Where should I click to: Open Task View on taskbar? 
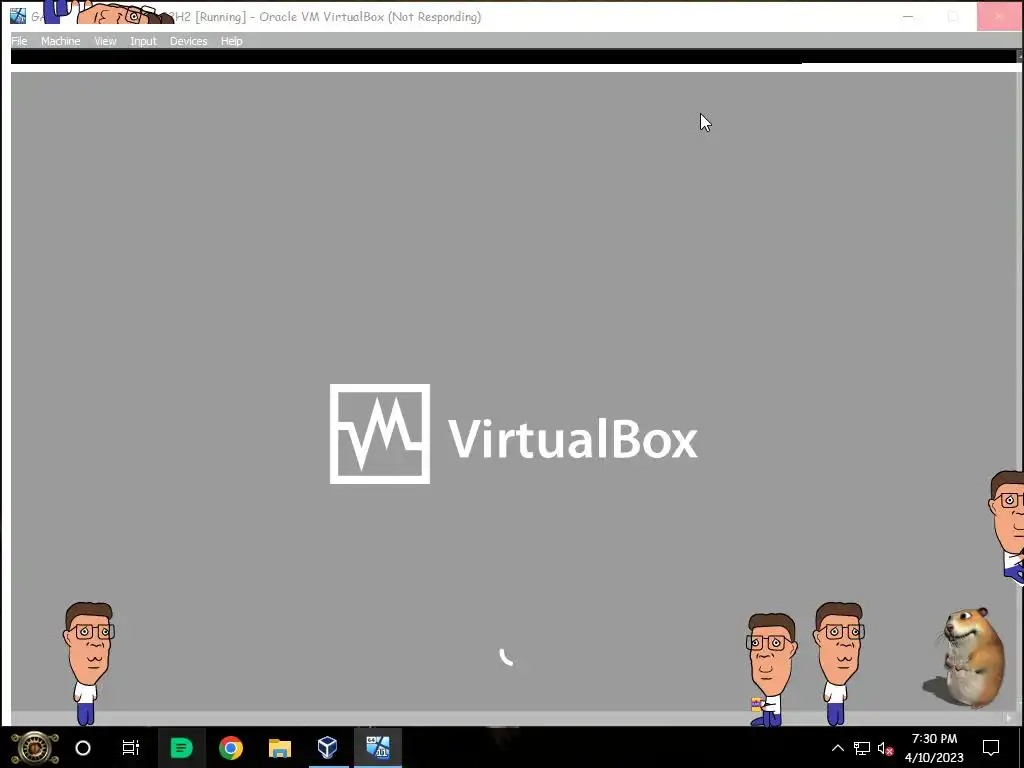[131, 748]
